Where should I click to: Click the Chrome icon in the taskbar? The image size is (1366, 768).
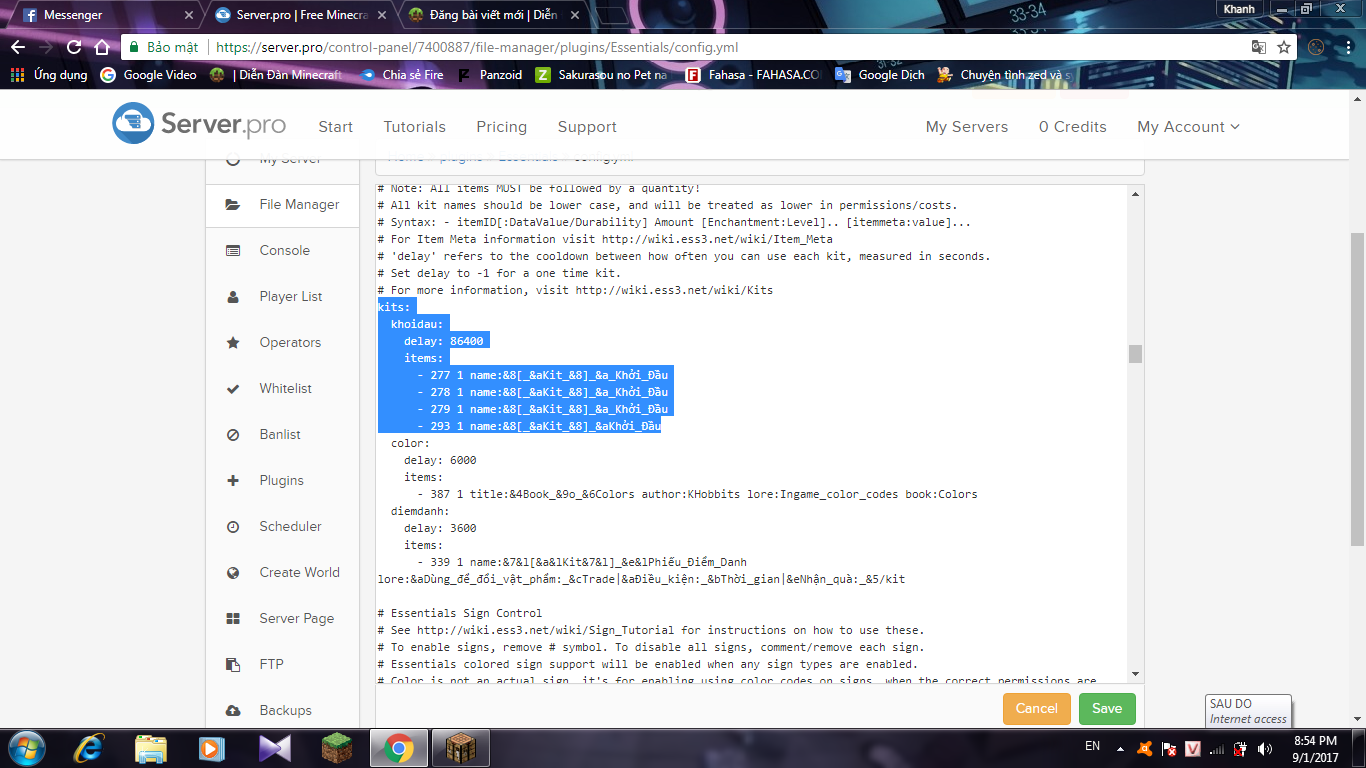398,748
